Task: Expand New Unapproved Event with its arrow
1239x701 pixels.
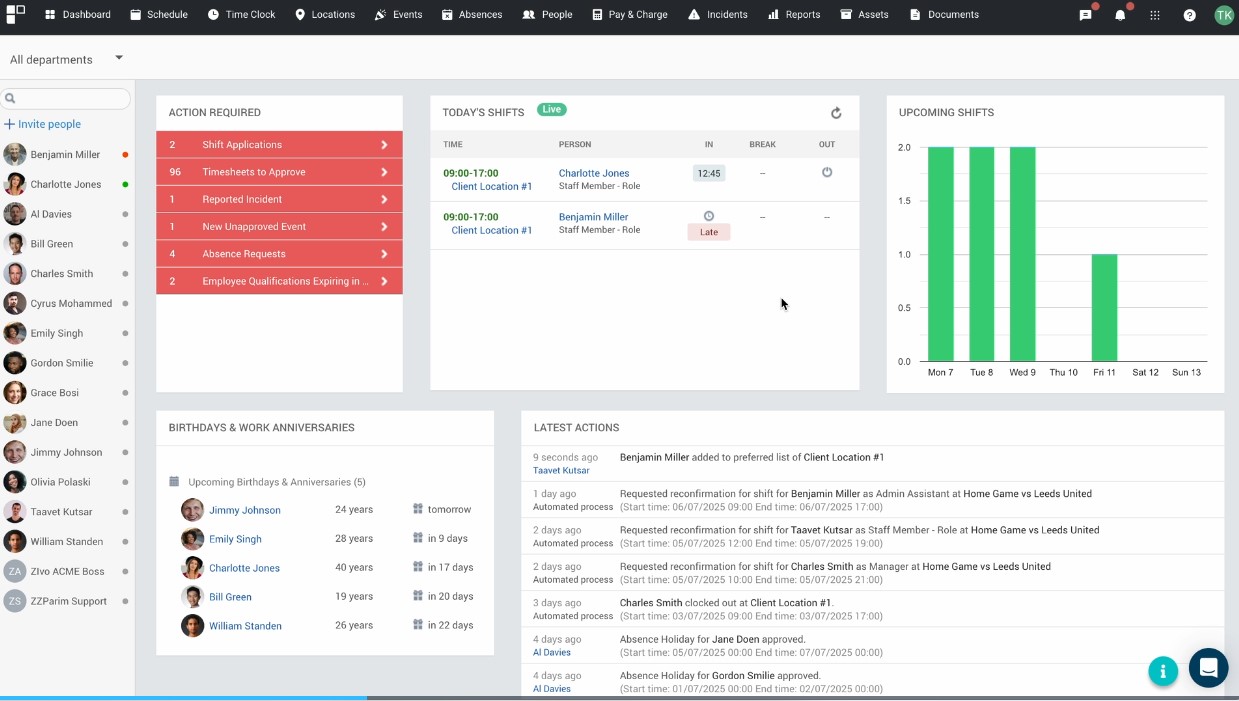Action: (384, 227)
